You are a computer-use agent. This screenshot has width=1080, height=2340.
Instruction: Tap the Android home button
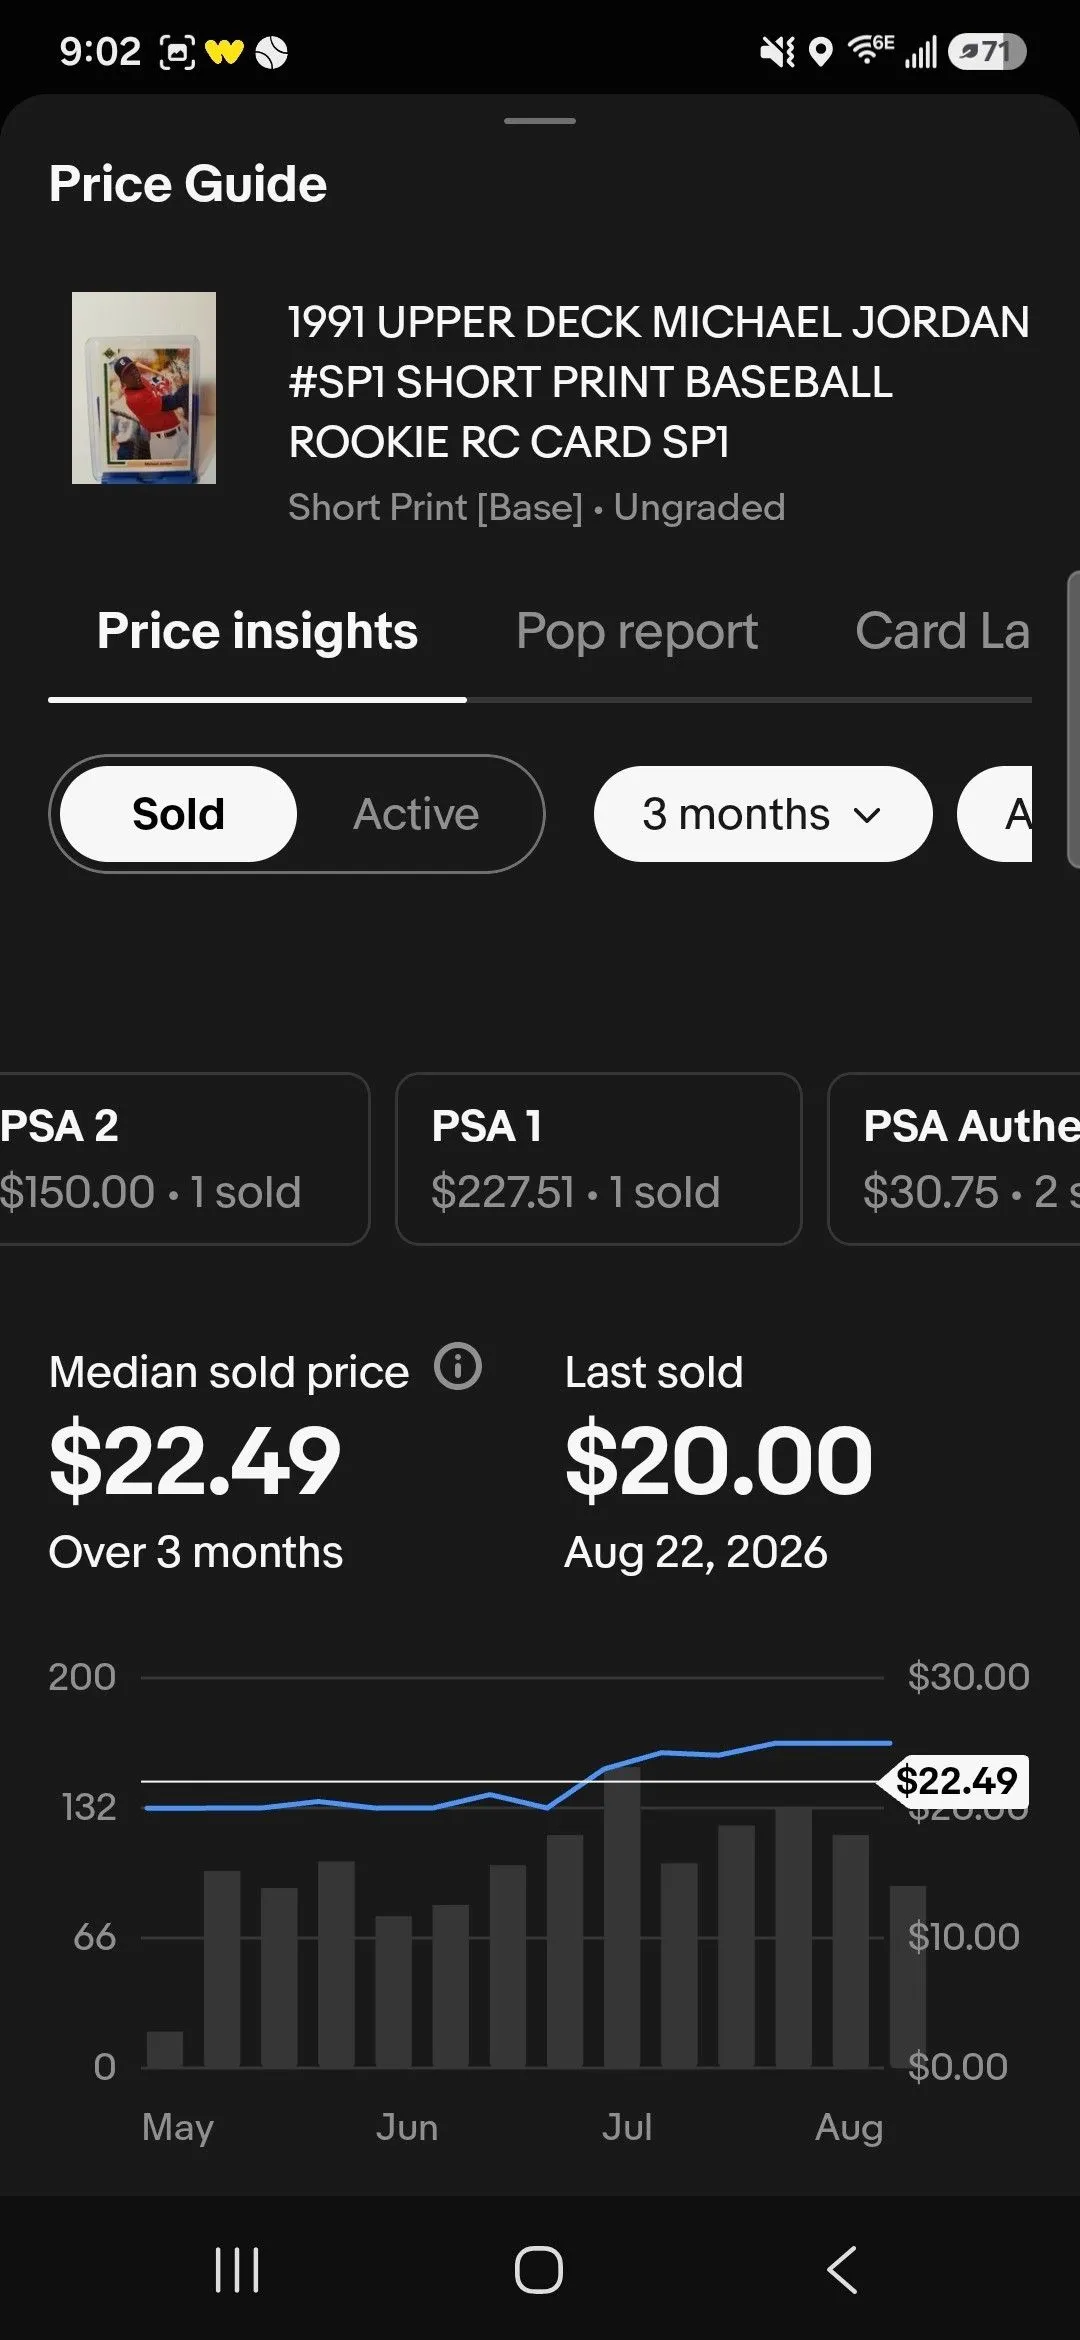(x=539, y=2269)
